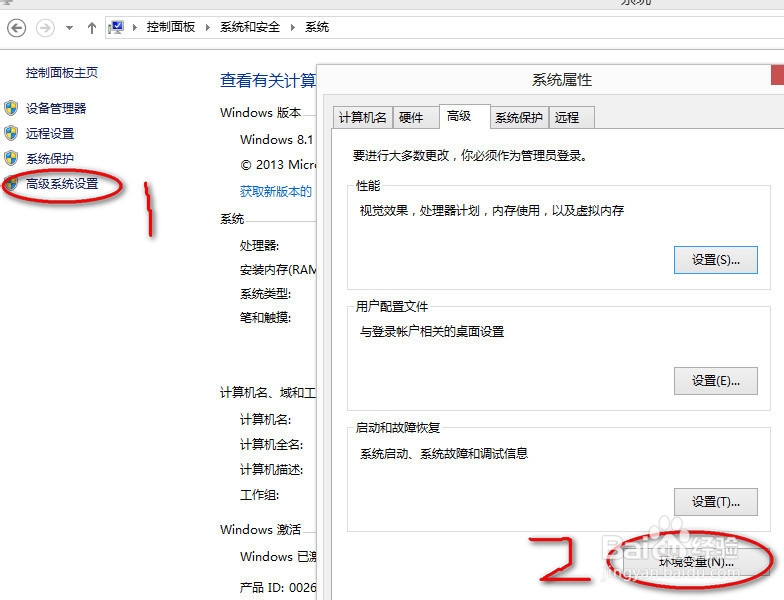This screenshot has width=784, height=600.
Task: Click 与登录帐户相关的桌面设置 text
Action: coord(432,332)
